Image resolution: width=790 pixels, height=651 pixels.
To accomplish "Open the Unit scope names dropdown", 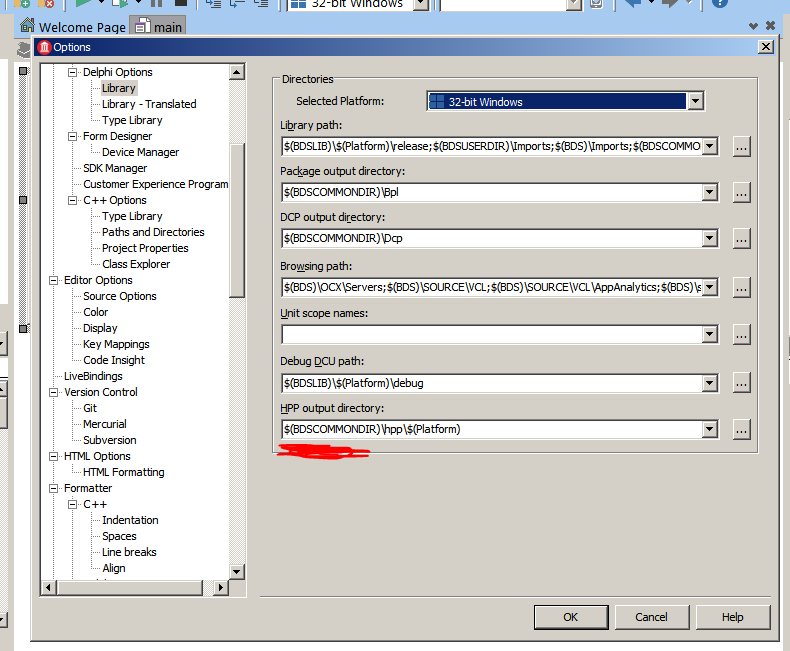I will pyautogui.click(x=709, y=335).
